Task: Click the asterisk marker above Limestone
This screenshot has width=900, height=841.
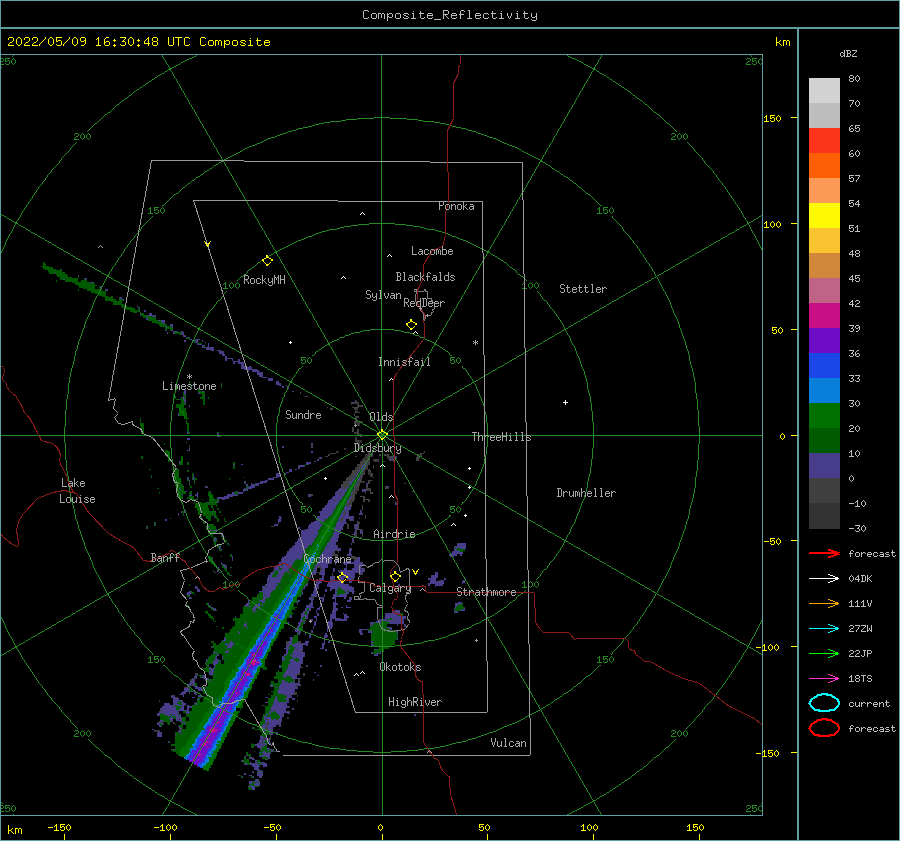Action: tap(189, 377)
